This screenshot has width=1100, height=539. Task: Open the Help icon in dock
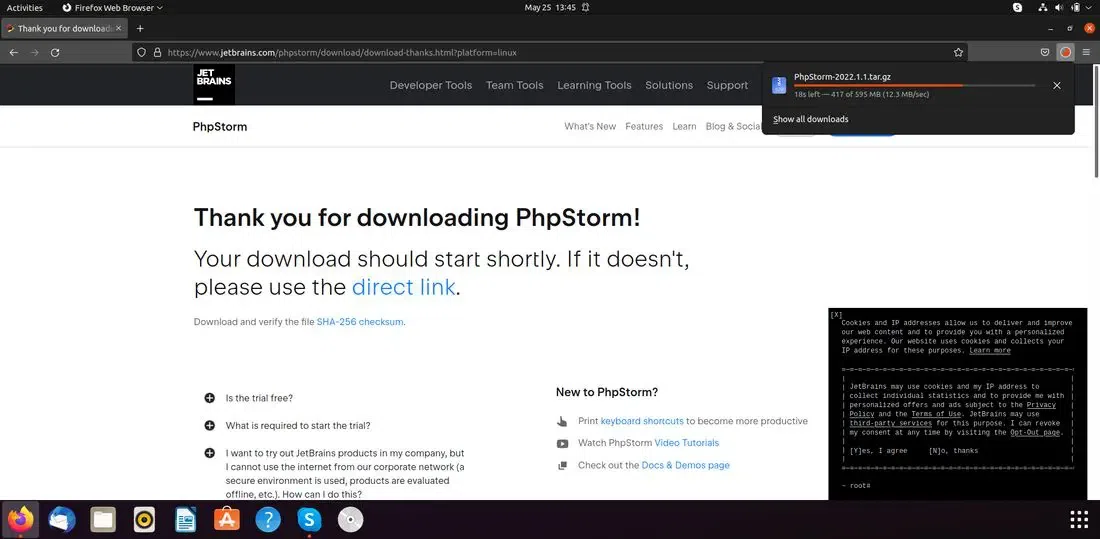pos(268,520)
